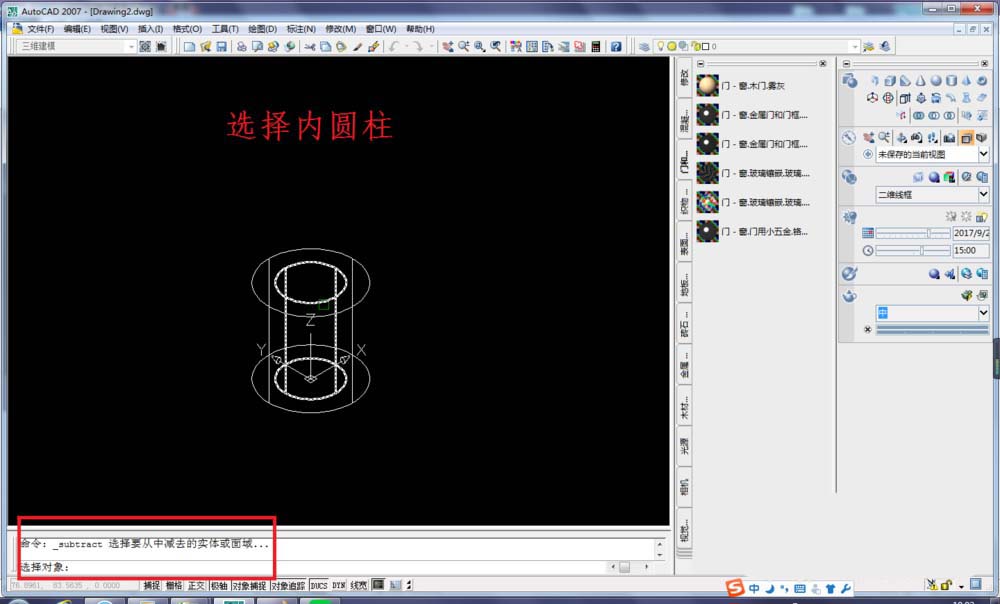Viewport: 1000px width, 604px height.
Task: Toggle 极轴 (Polar) tracking in status bar
Action: [219, 585]
